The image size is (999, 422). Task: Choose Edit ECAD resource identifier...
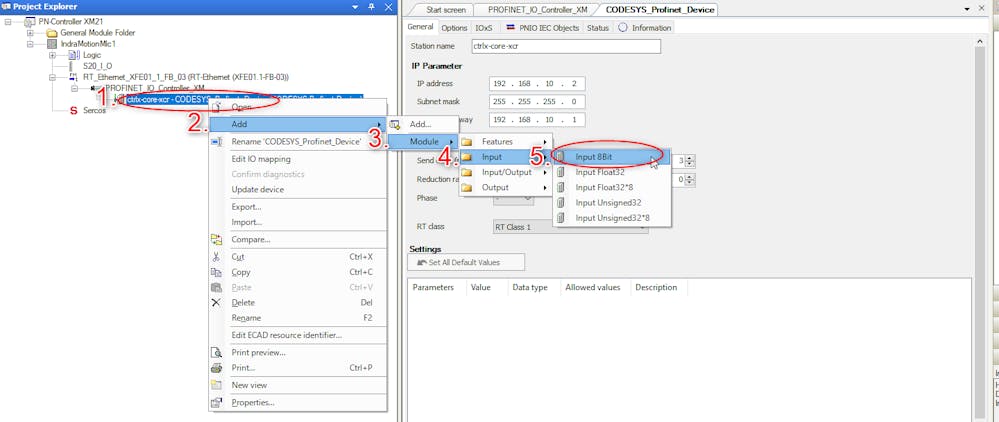298,335
